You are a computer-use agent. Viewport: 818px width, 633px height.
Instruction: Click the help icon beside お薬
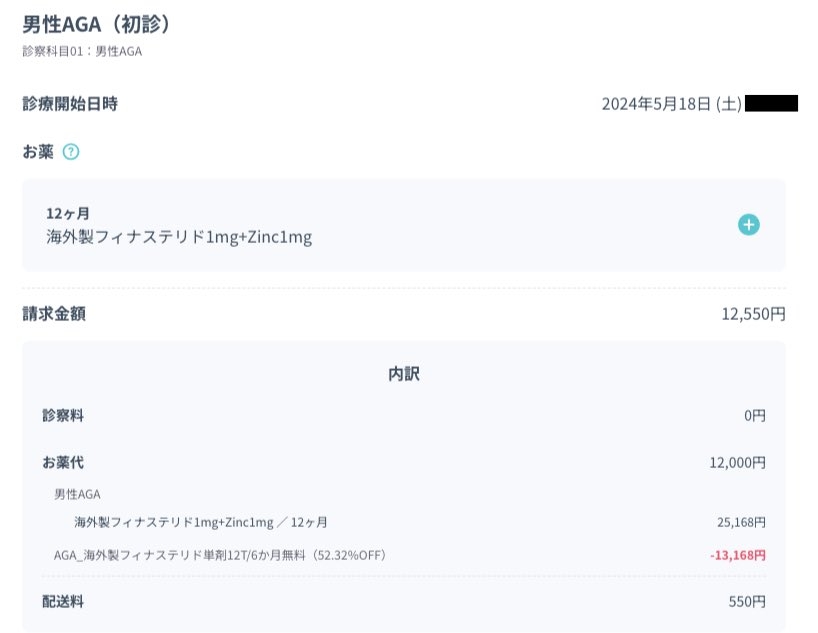71,152
